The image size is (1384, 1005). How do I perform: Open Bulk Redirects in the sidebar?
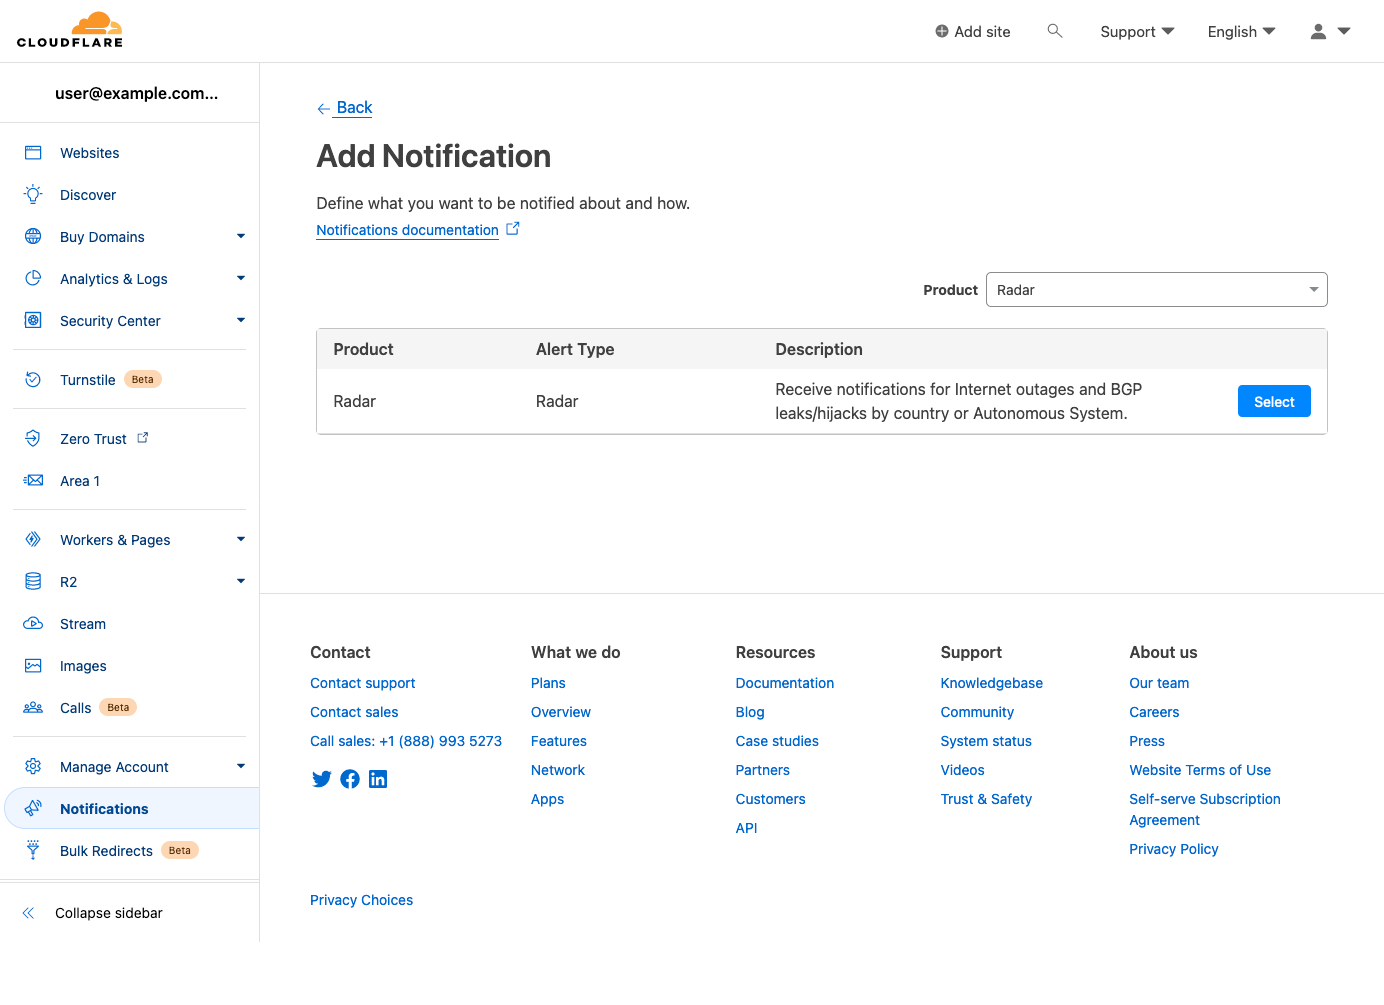pyautogui.click(x=106, y=851)
